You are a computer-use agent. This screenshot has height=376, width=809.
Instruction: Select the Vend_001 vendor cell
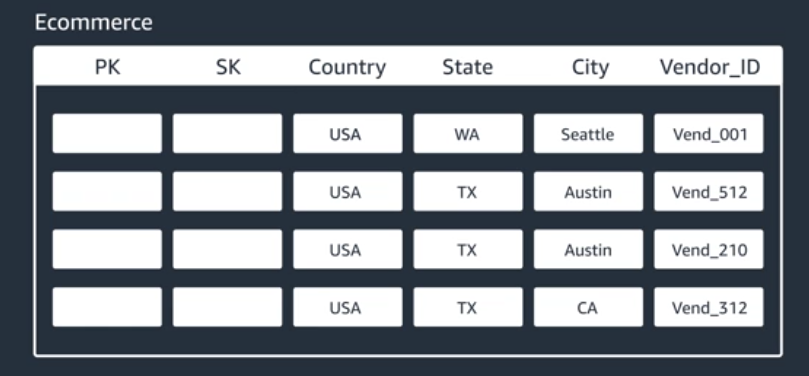709,134
